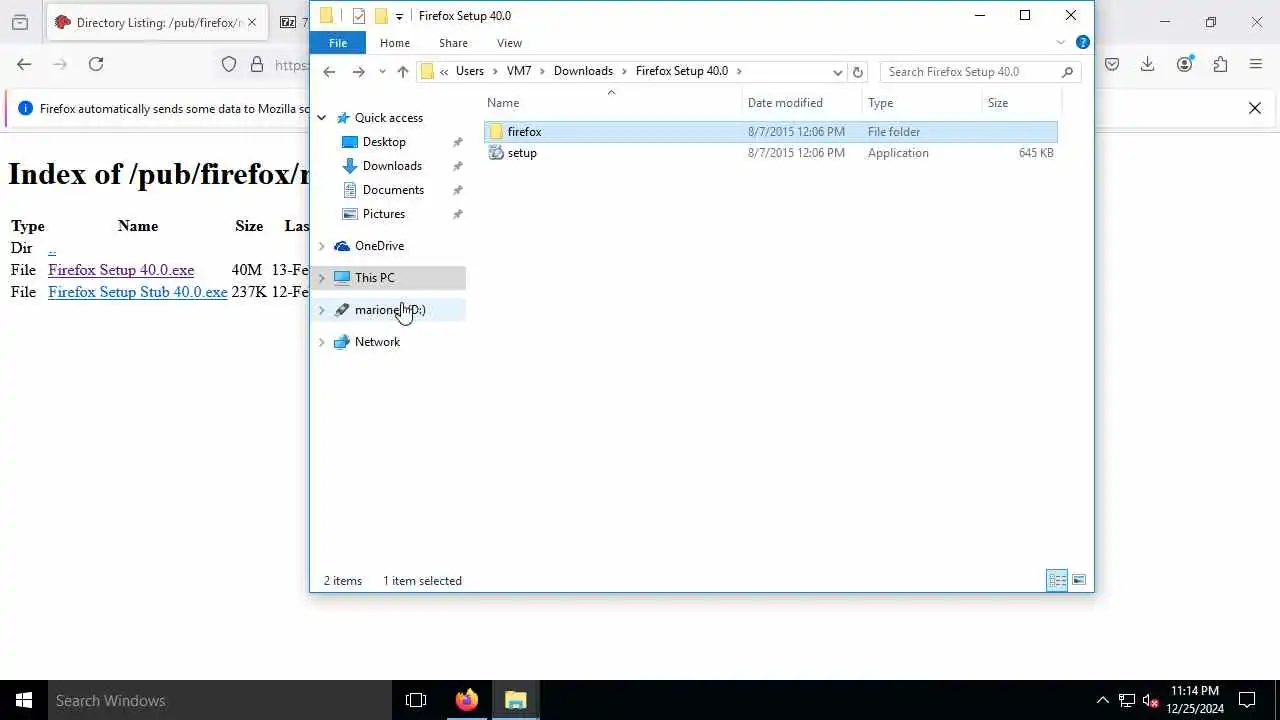Open Pictures in navigation pane
This screenshot has width=1280, height=720.
pyautogui.click(x=384, y=214)
